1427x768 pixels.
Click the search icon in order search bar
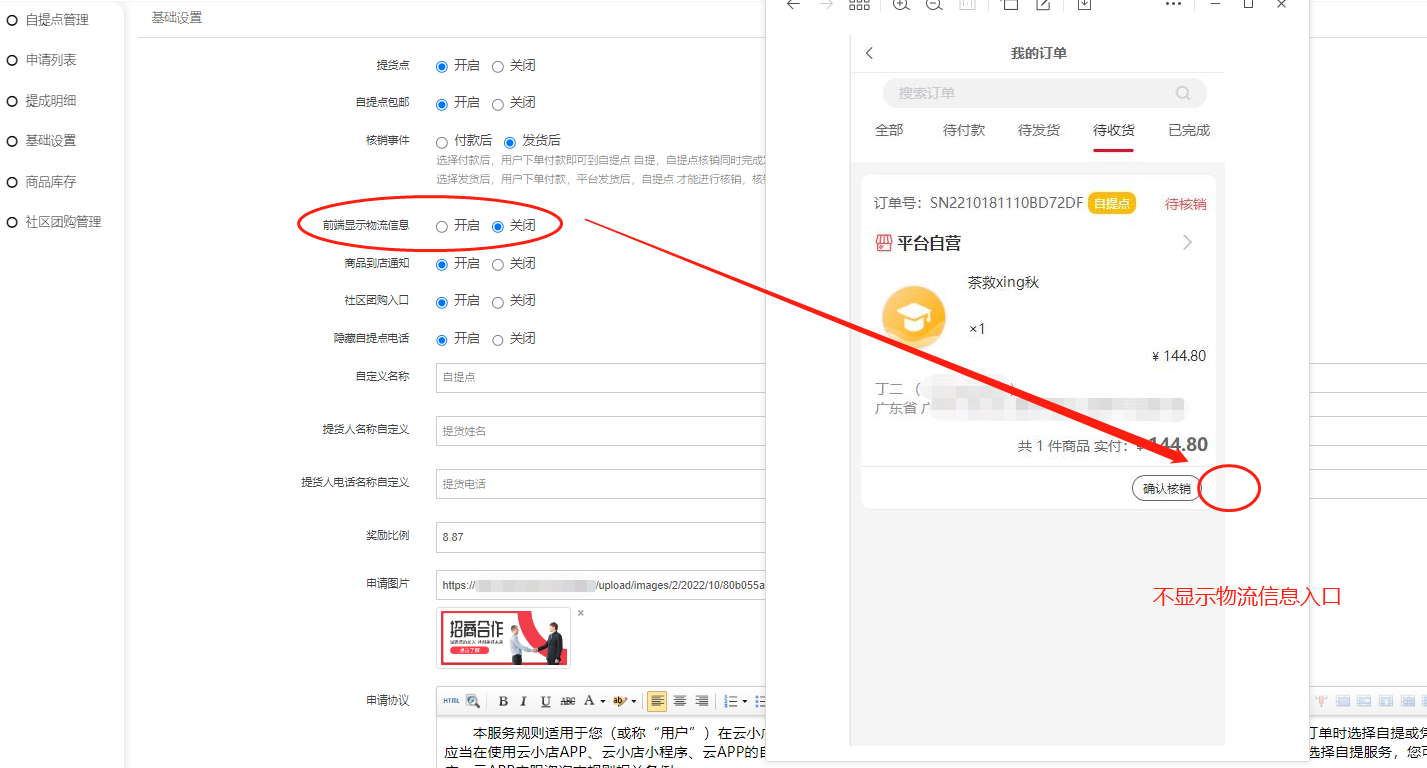[1183, 93]
